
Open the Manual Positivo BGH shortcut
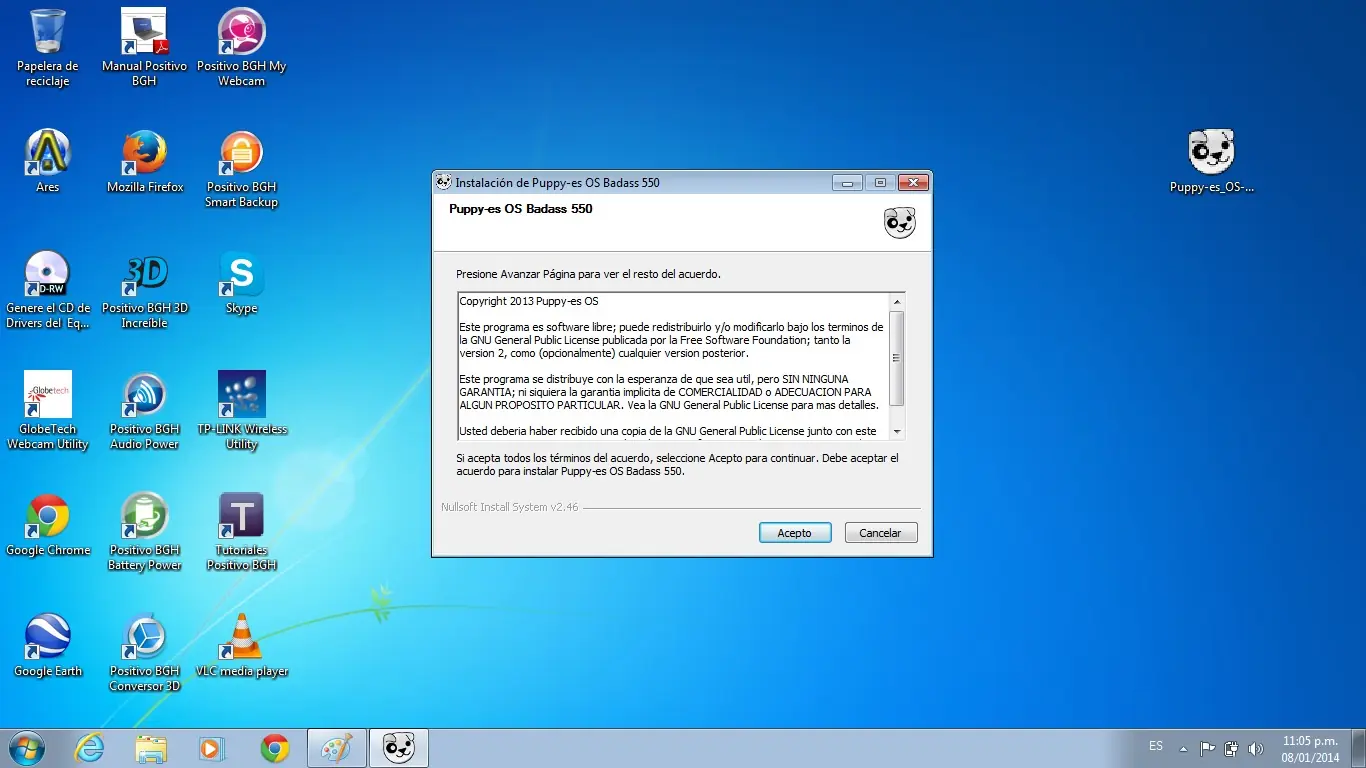point(144,47)
